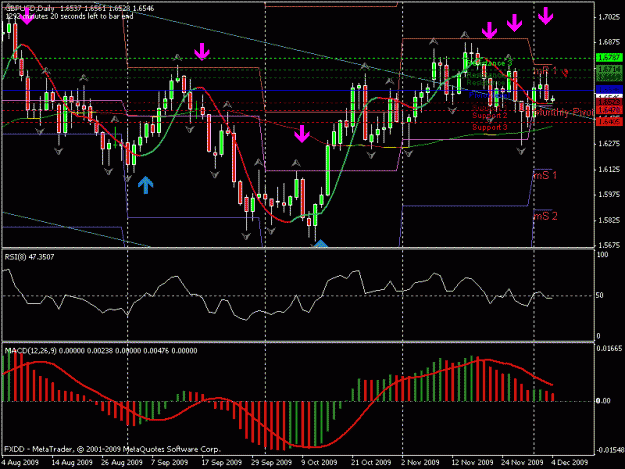
Task: Click the red 1.6478 price tag
Action: click(609, 110)
